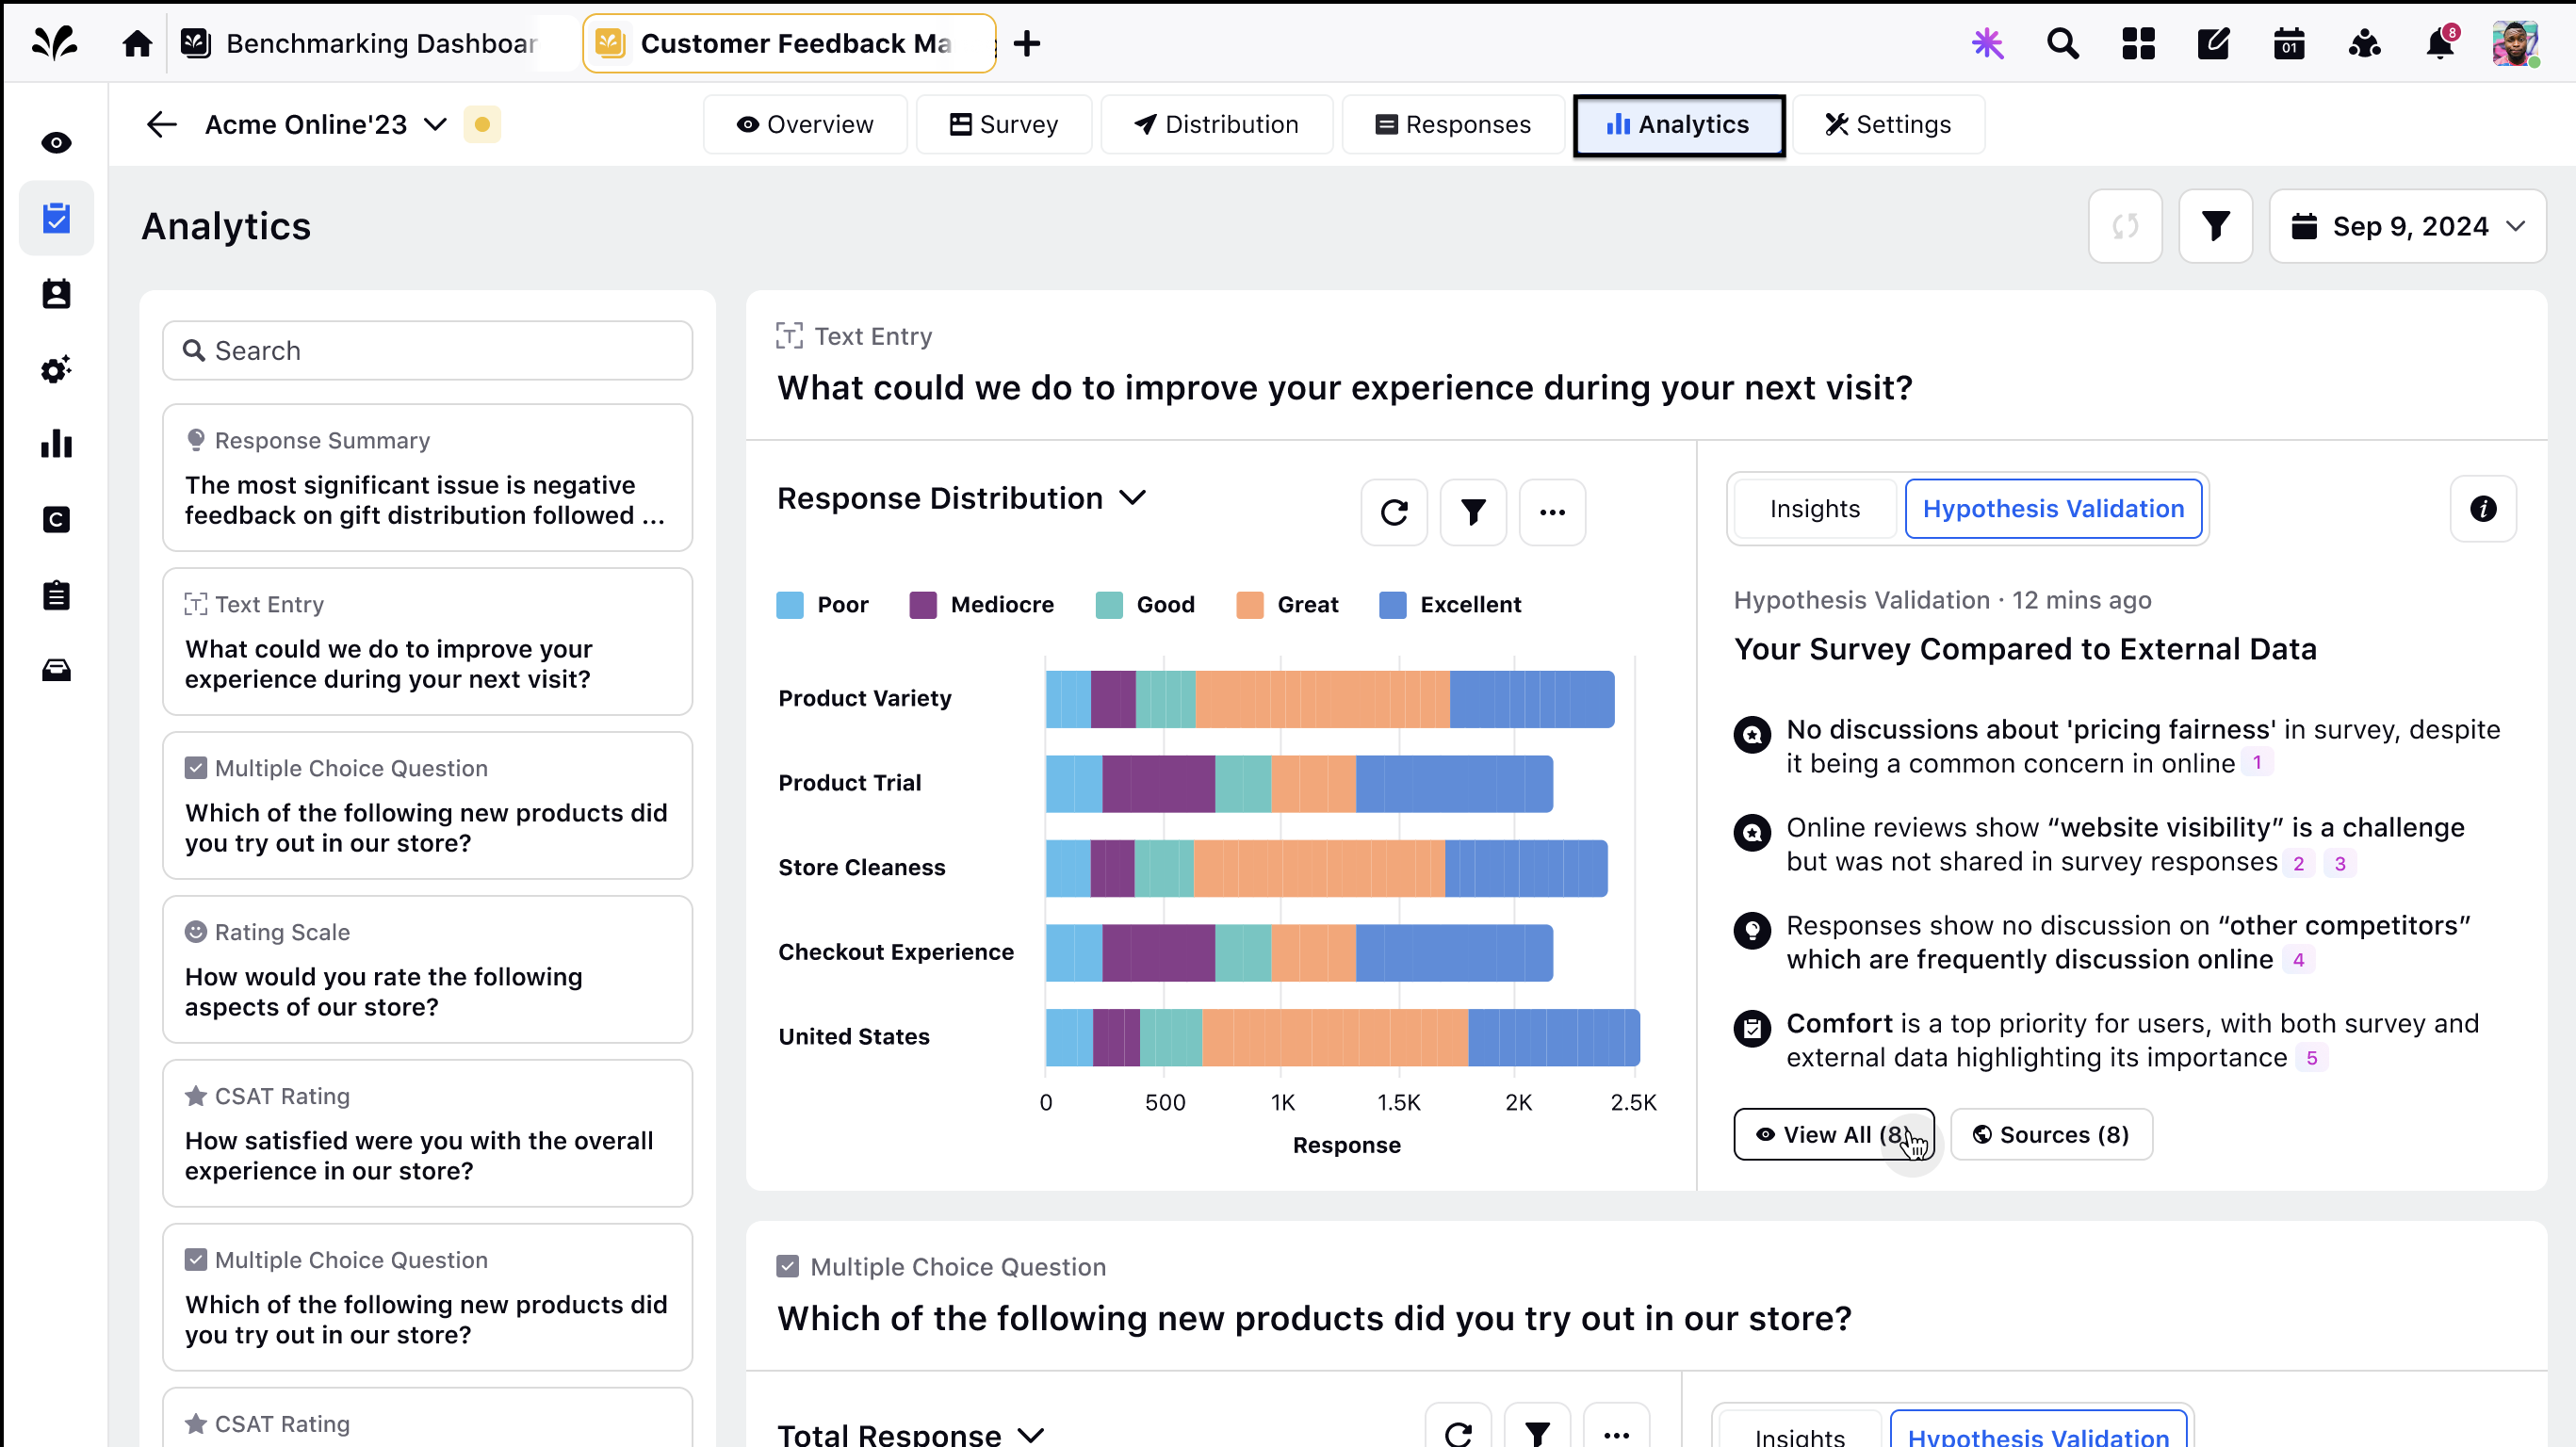Open the inbox tray sidebar icon
2576x1447 pixels.
[x=56, y=670]
